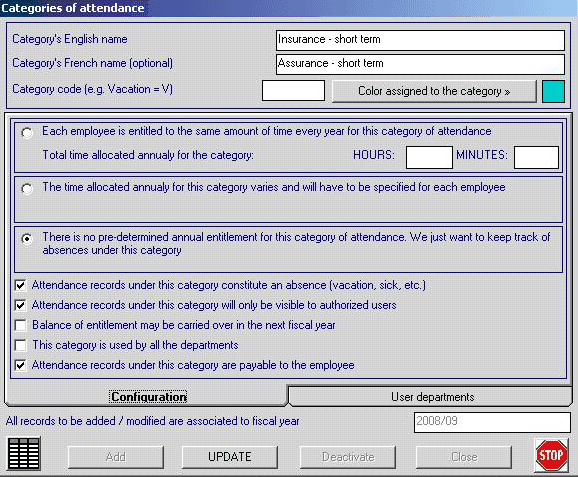Select same annual entitlement for every employee
The height and width of the screenshot is (477, 578).
coord(27,132)
